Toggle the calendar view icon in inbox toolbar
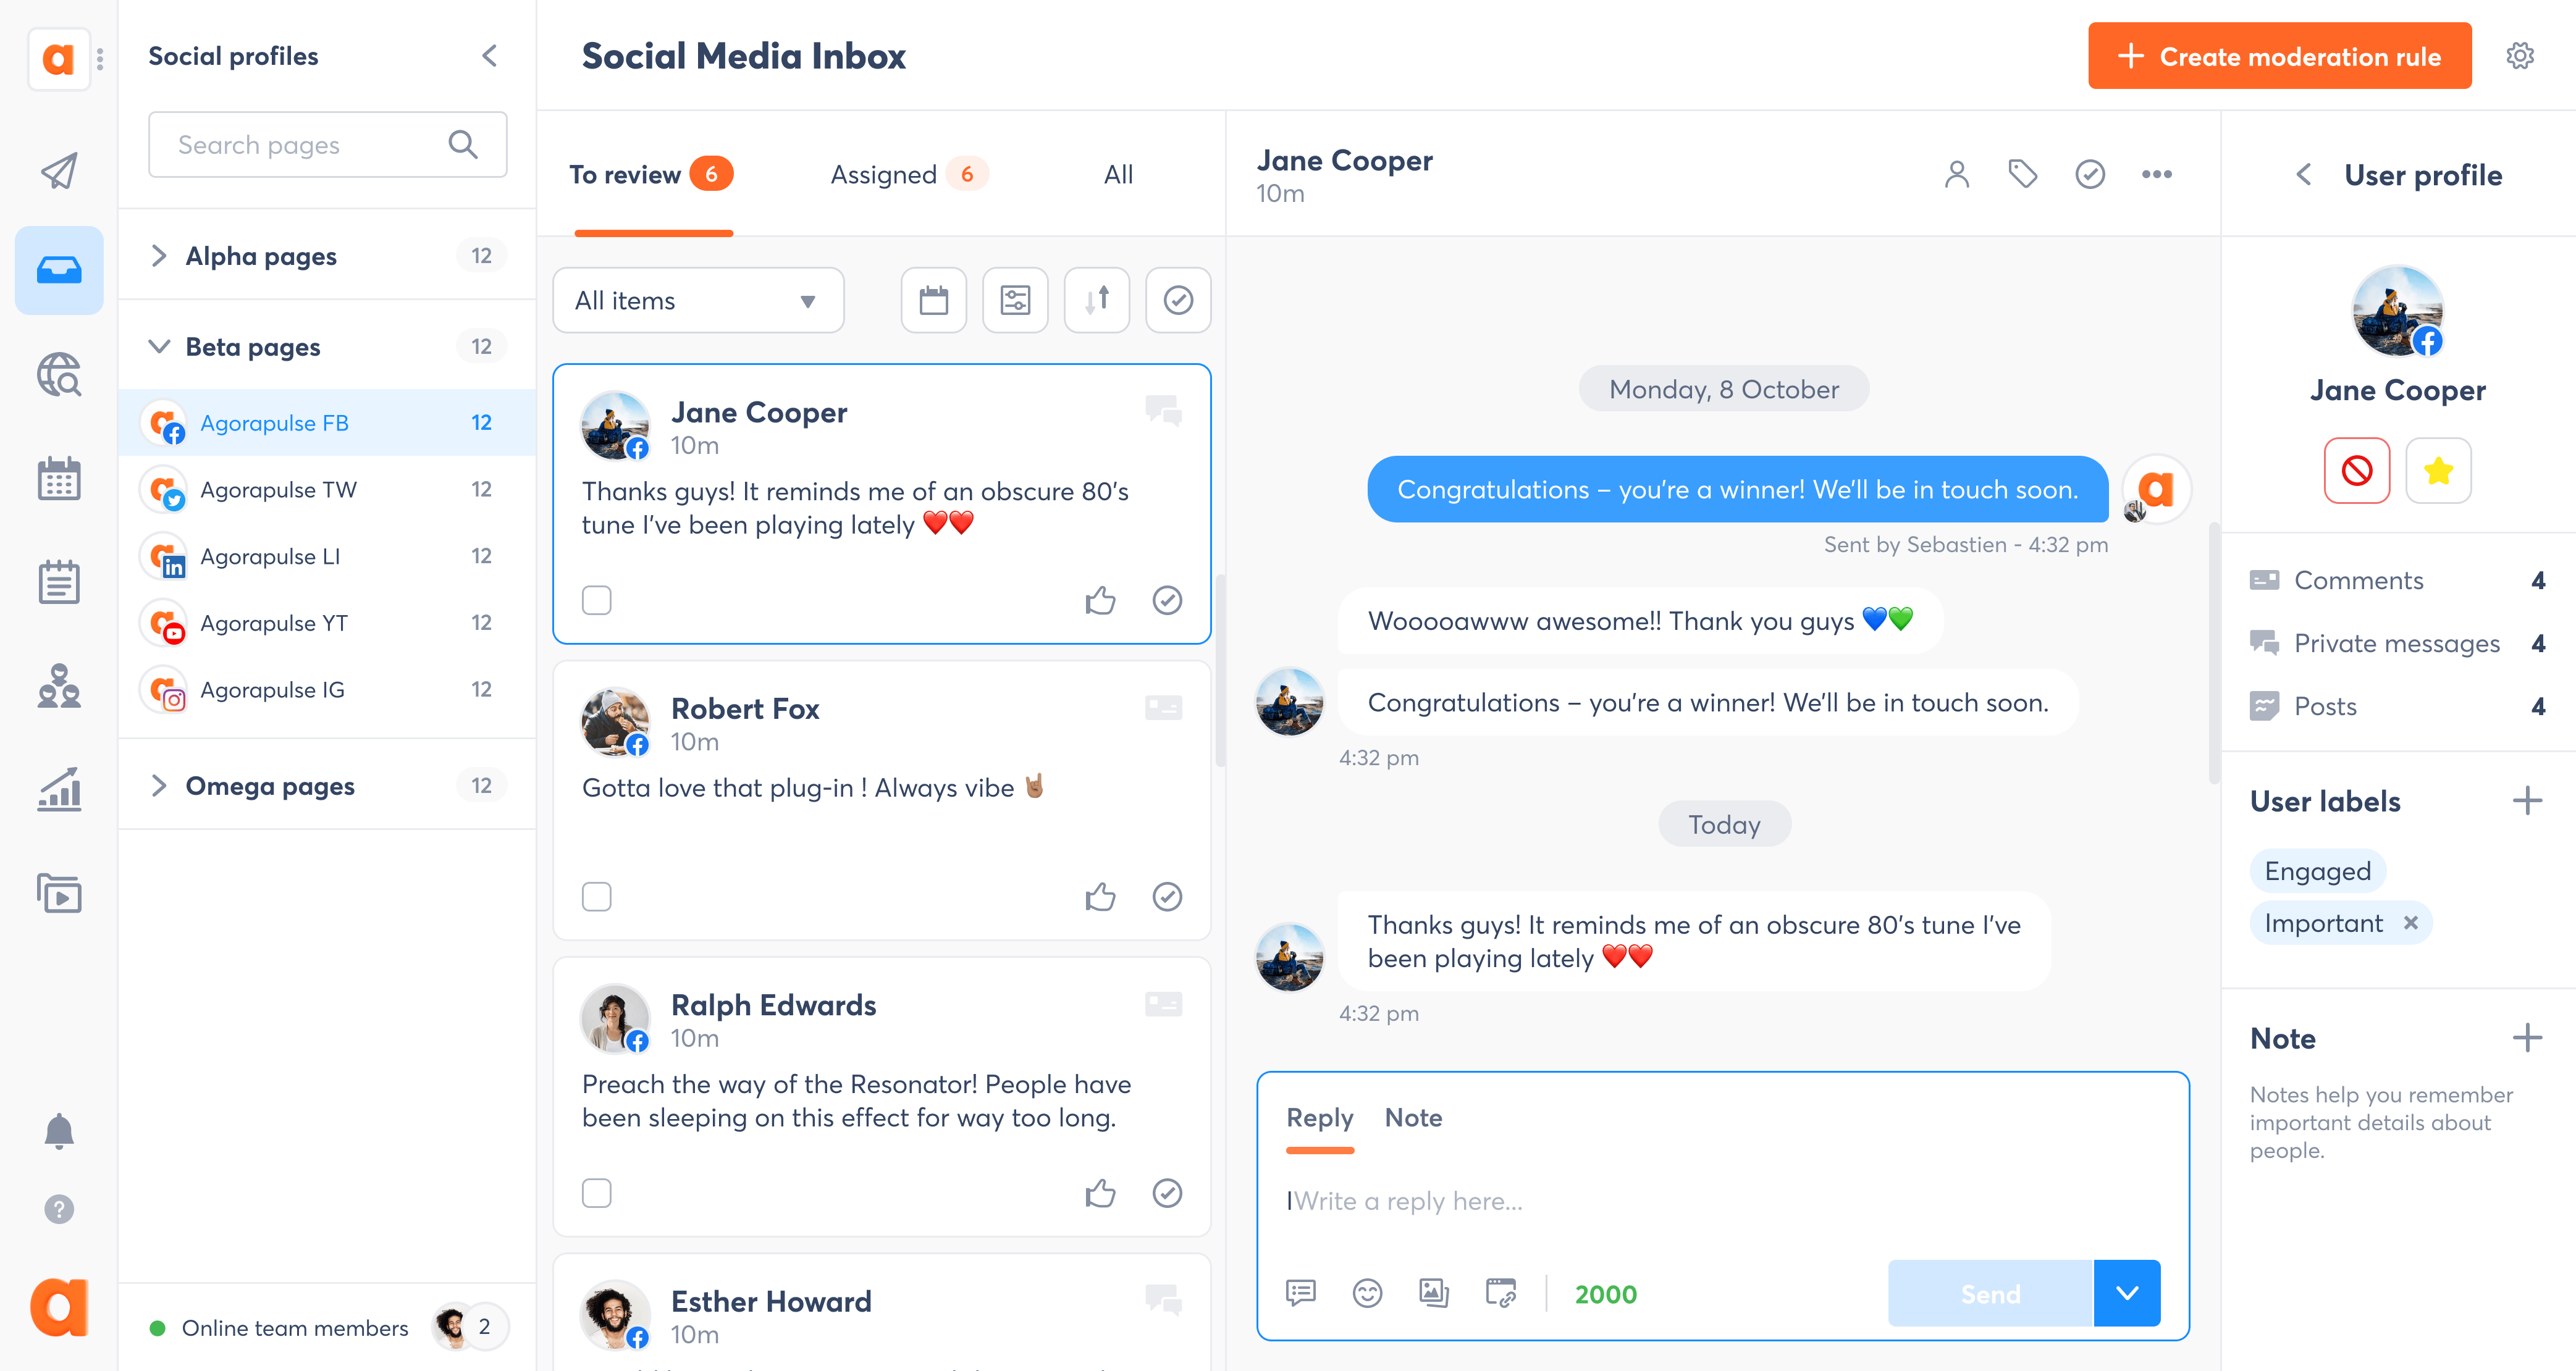This screenshot has width=2576, height=1371. 933,301
